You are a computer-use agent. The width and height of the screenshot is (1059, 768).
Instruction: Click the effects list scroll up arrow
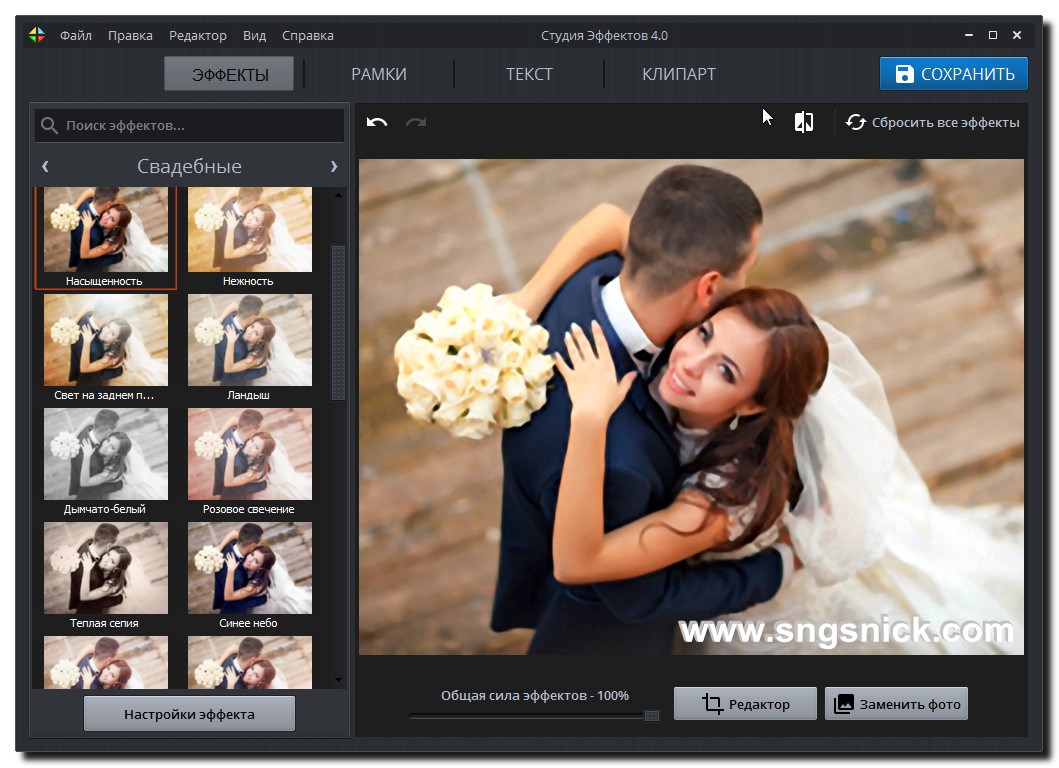[338, 195]
